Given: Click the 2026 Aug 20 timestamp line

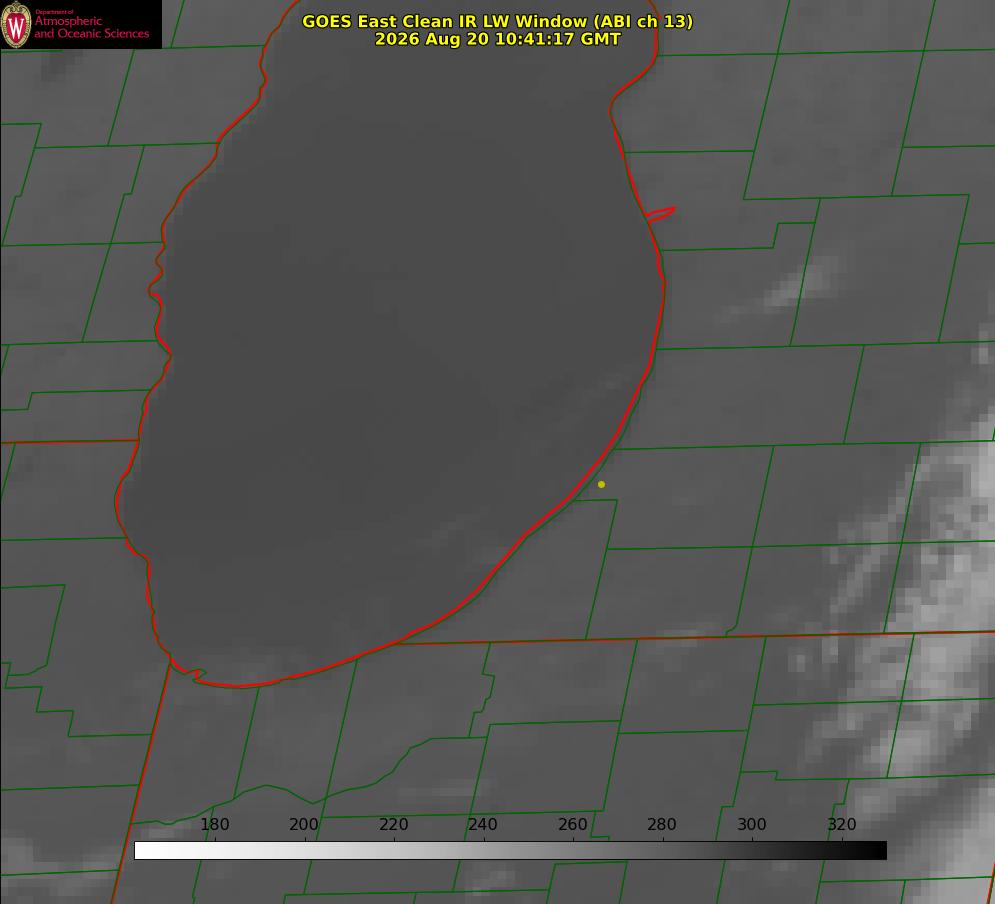Looking at the screenshot, I should pyautogui.click(x=498, y=39).
